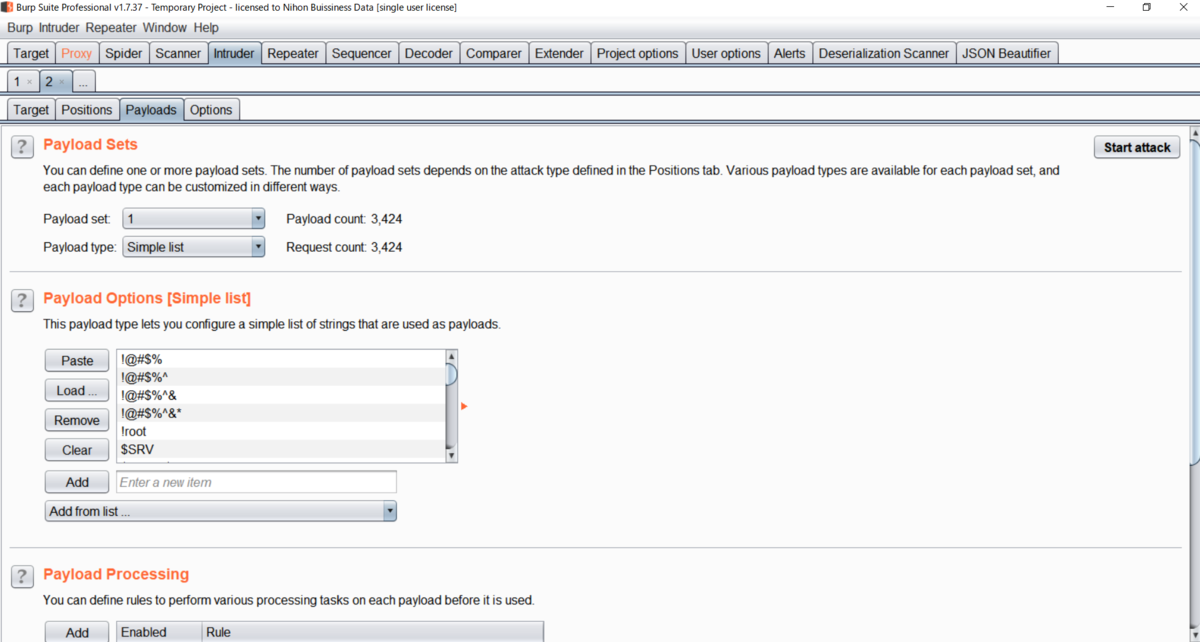Switch to the Intruder Target sub-tab

coord(31,110)
